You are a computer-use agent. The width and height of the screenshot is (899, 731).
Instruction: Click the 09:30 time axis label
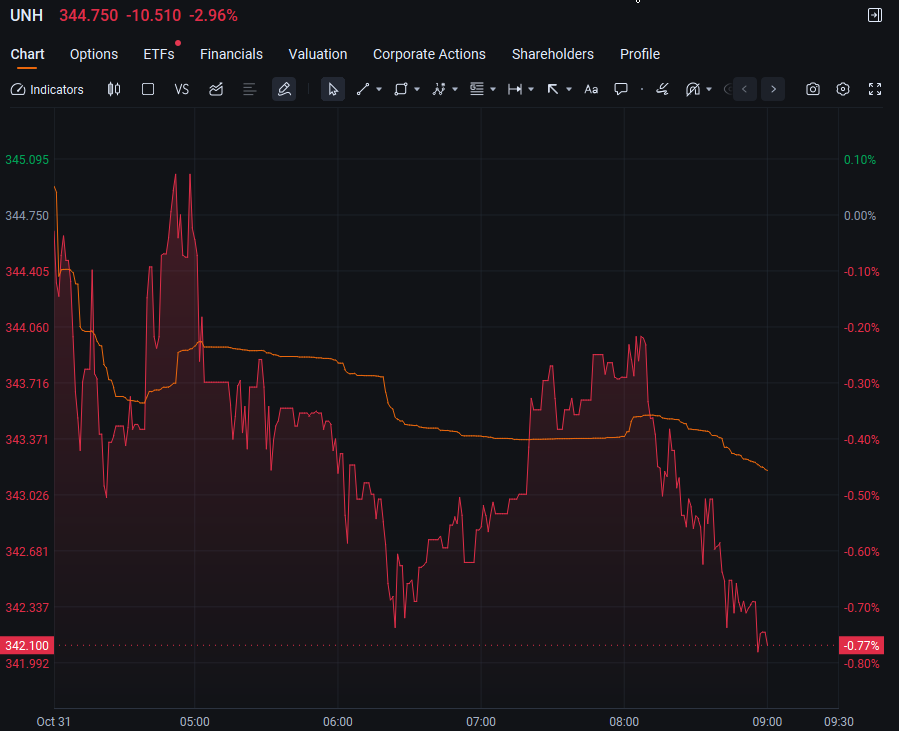[x=839, y=722]
